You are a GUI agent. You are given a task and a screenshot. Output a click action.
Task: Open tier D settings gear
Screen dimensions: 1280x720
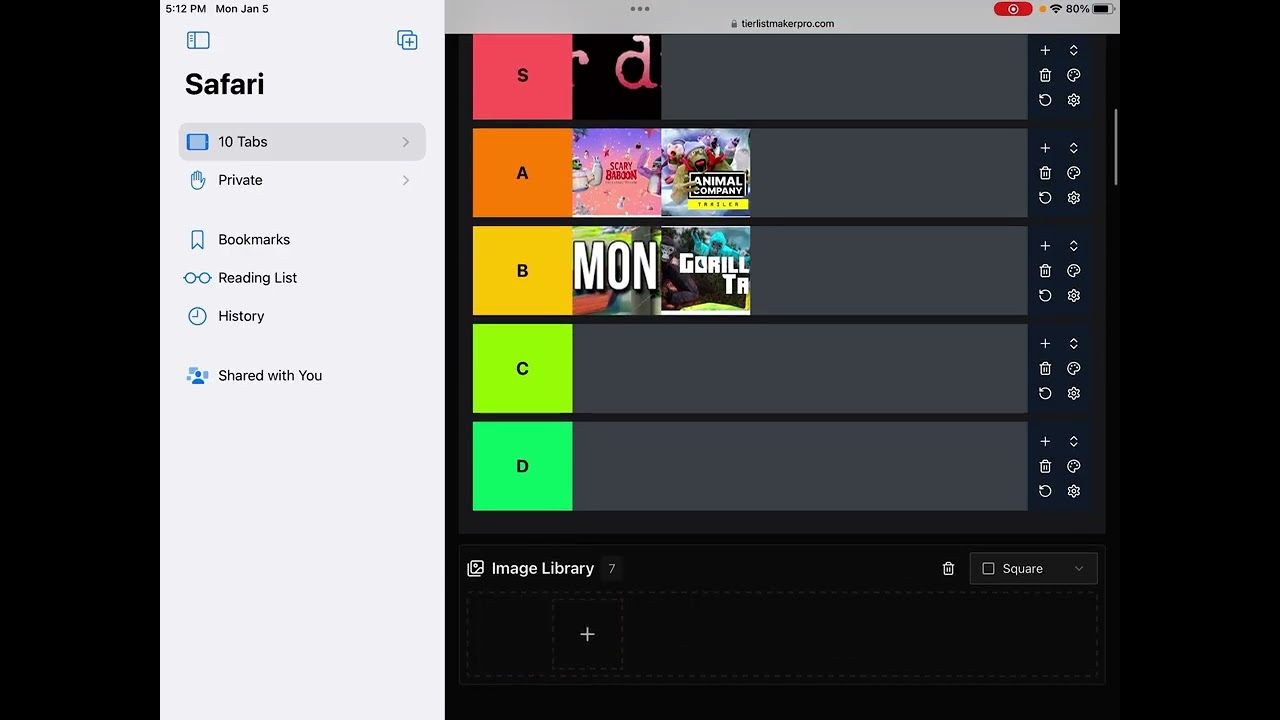coord(1073,491)
